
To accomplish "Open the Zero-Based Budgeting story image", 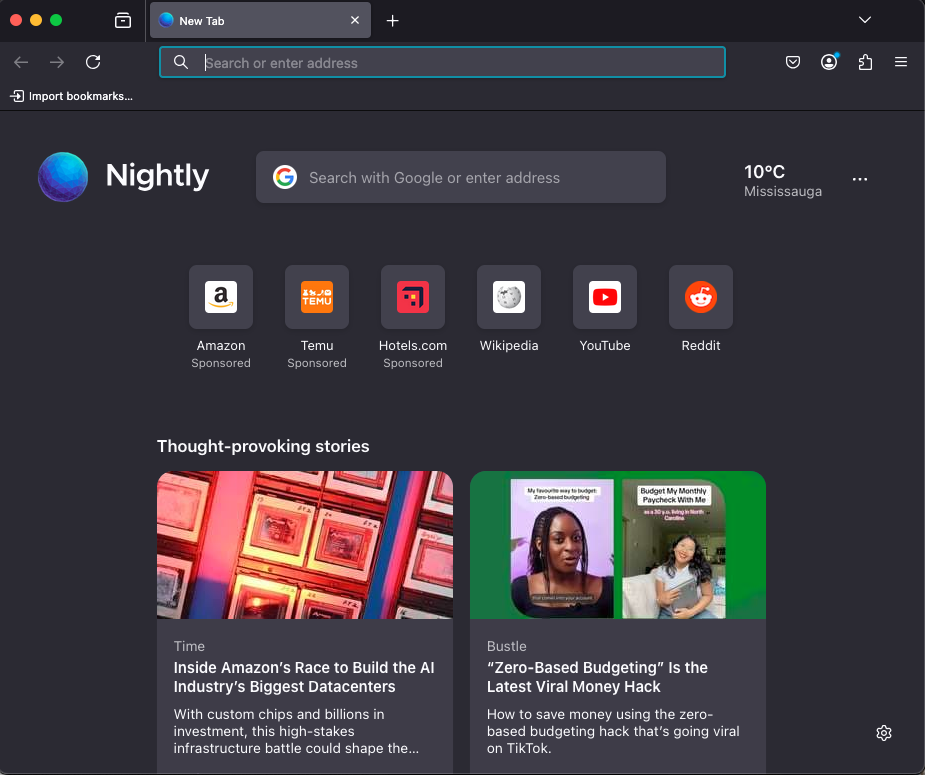I will [618, 545].
